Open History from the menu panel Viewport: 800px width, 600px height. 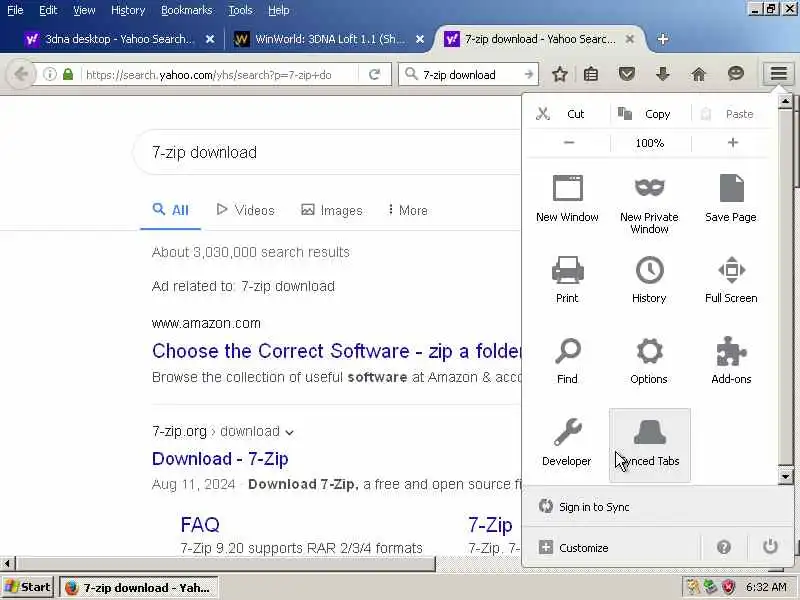tap(649, 280)
